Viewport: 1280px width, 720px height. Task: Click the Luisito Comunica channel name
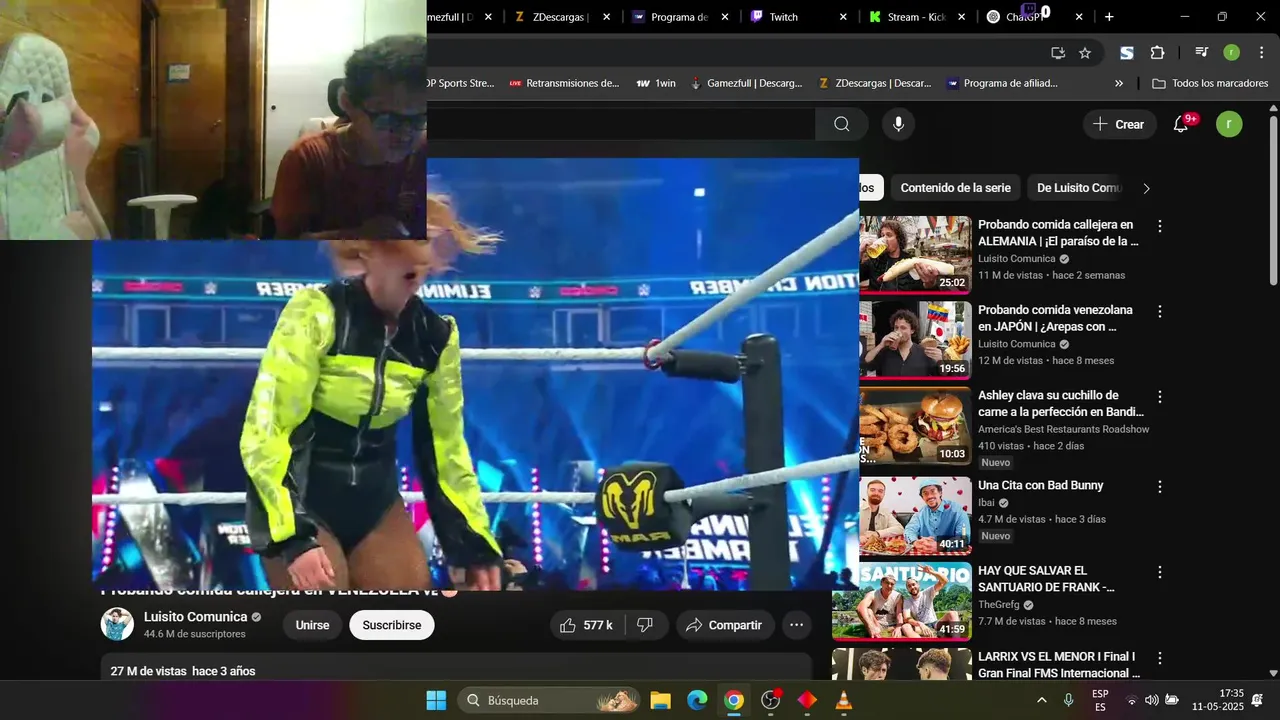pyautogui.click(x=195, y=617)
